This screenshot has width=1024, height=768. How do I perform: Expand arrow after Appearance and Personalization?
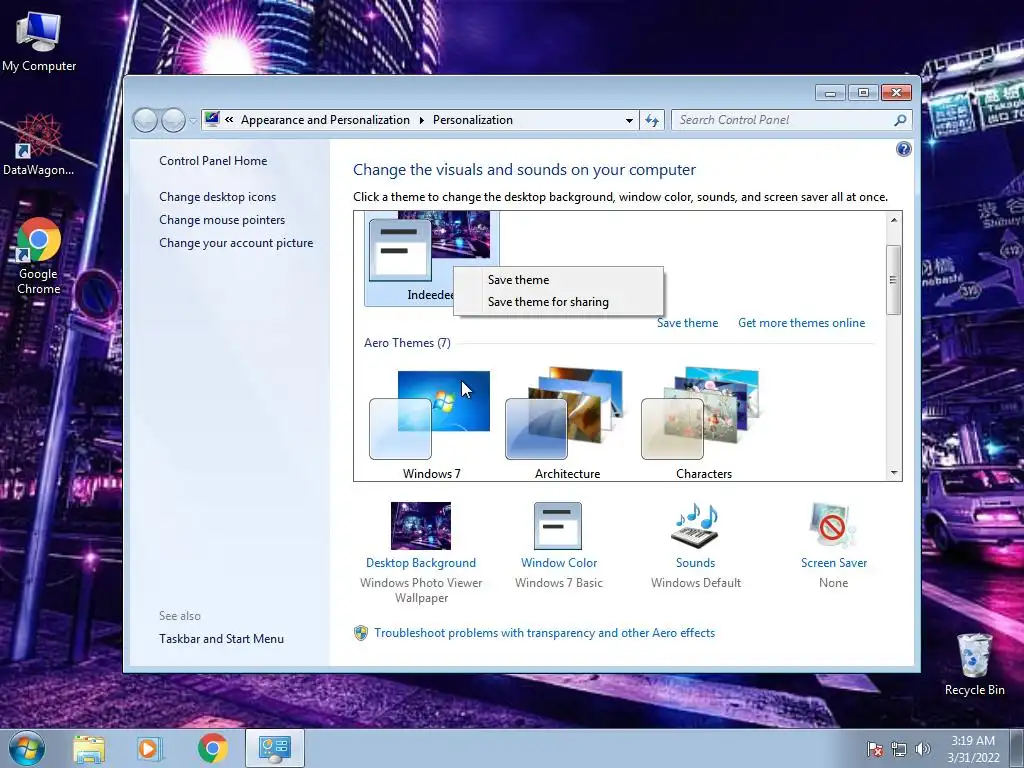(421, 120)
